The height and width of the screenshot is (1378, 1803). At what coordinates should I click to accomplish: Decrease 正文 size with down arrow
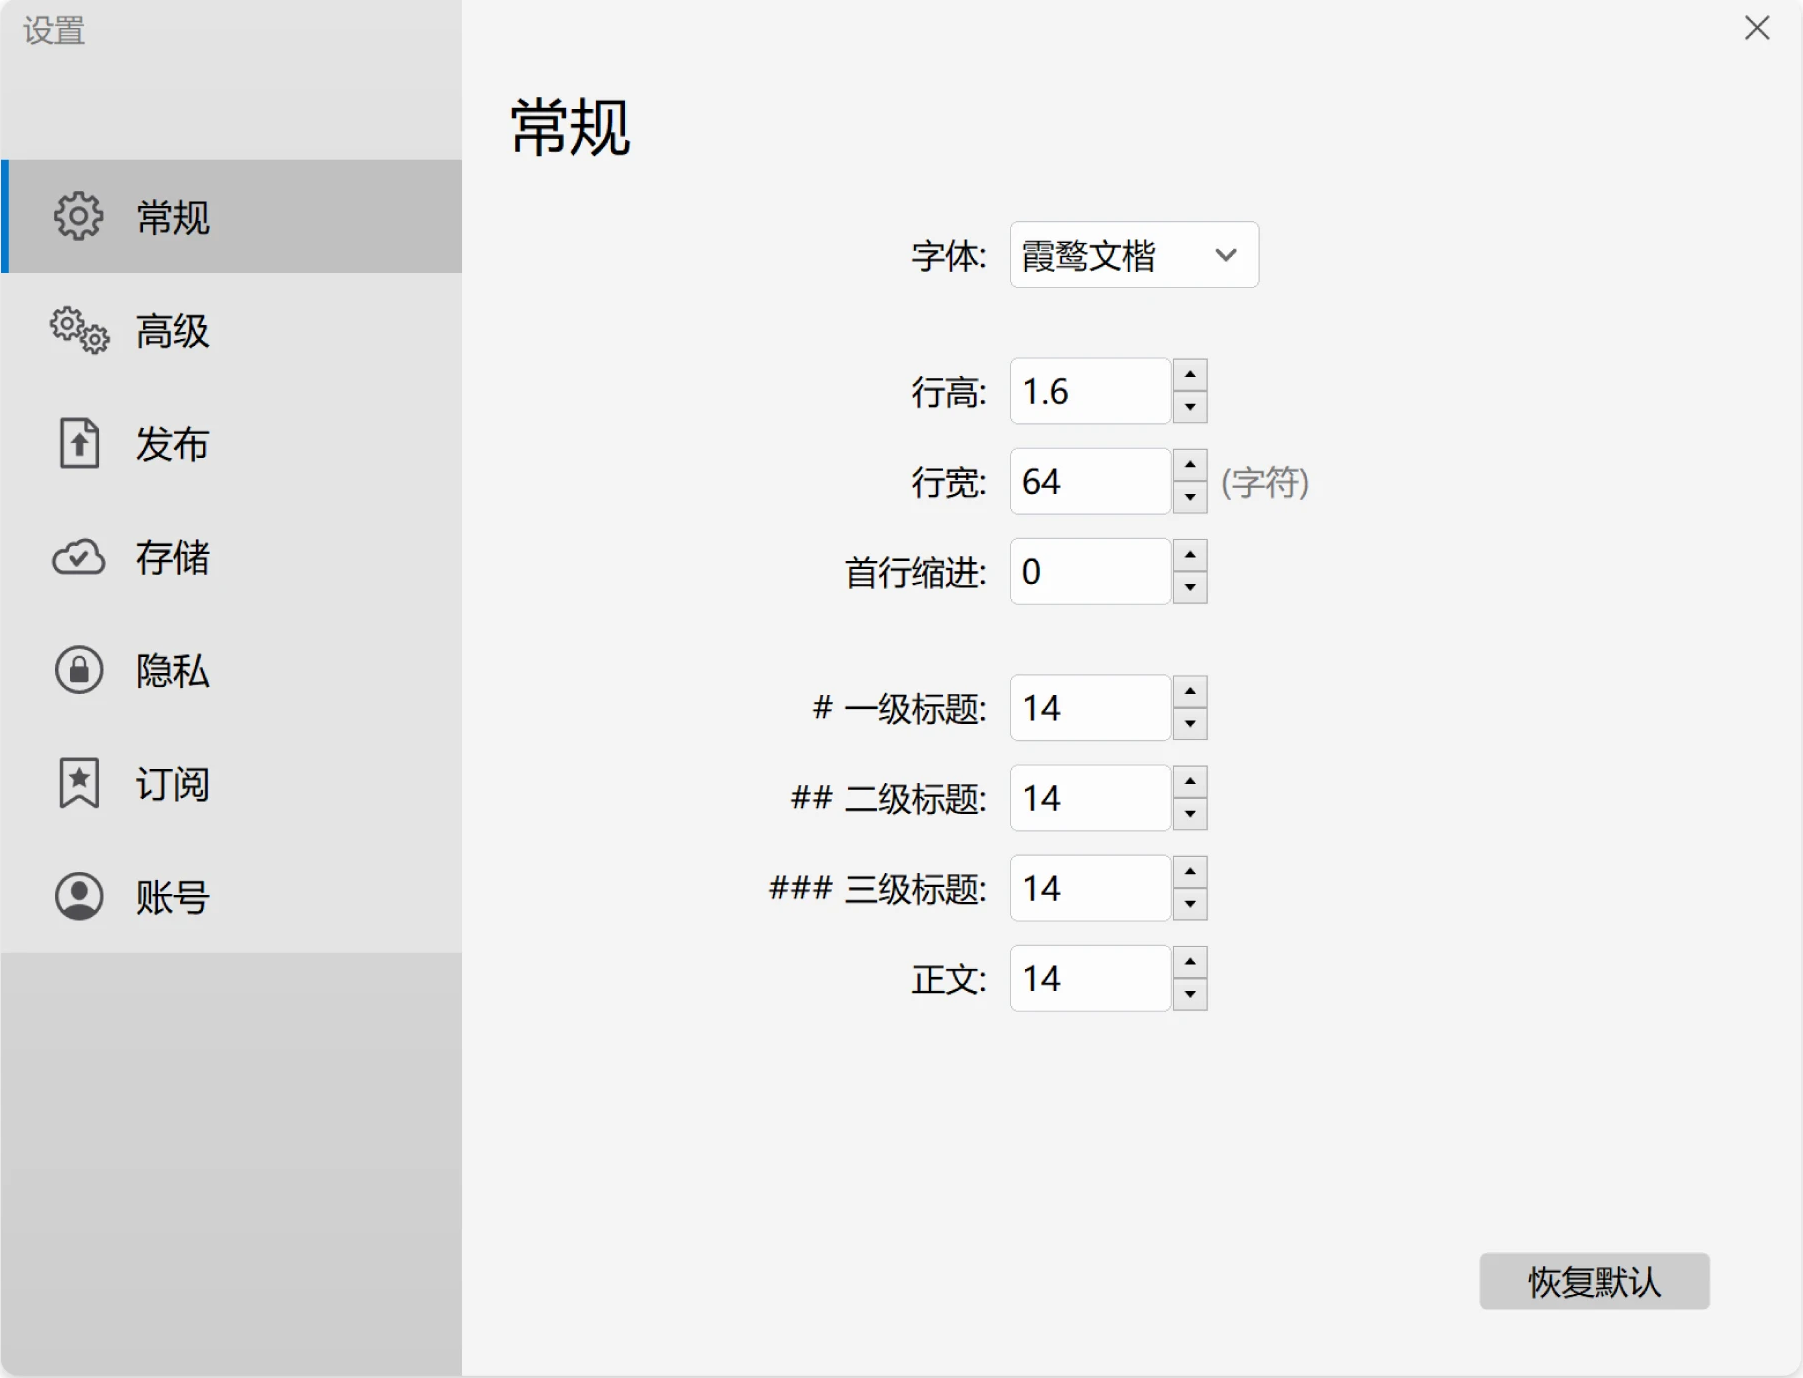point(1190,994)
